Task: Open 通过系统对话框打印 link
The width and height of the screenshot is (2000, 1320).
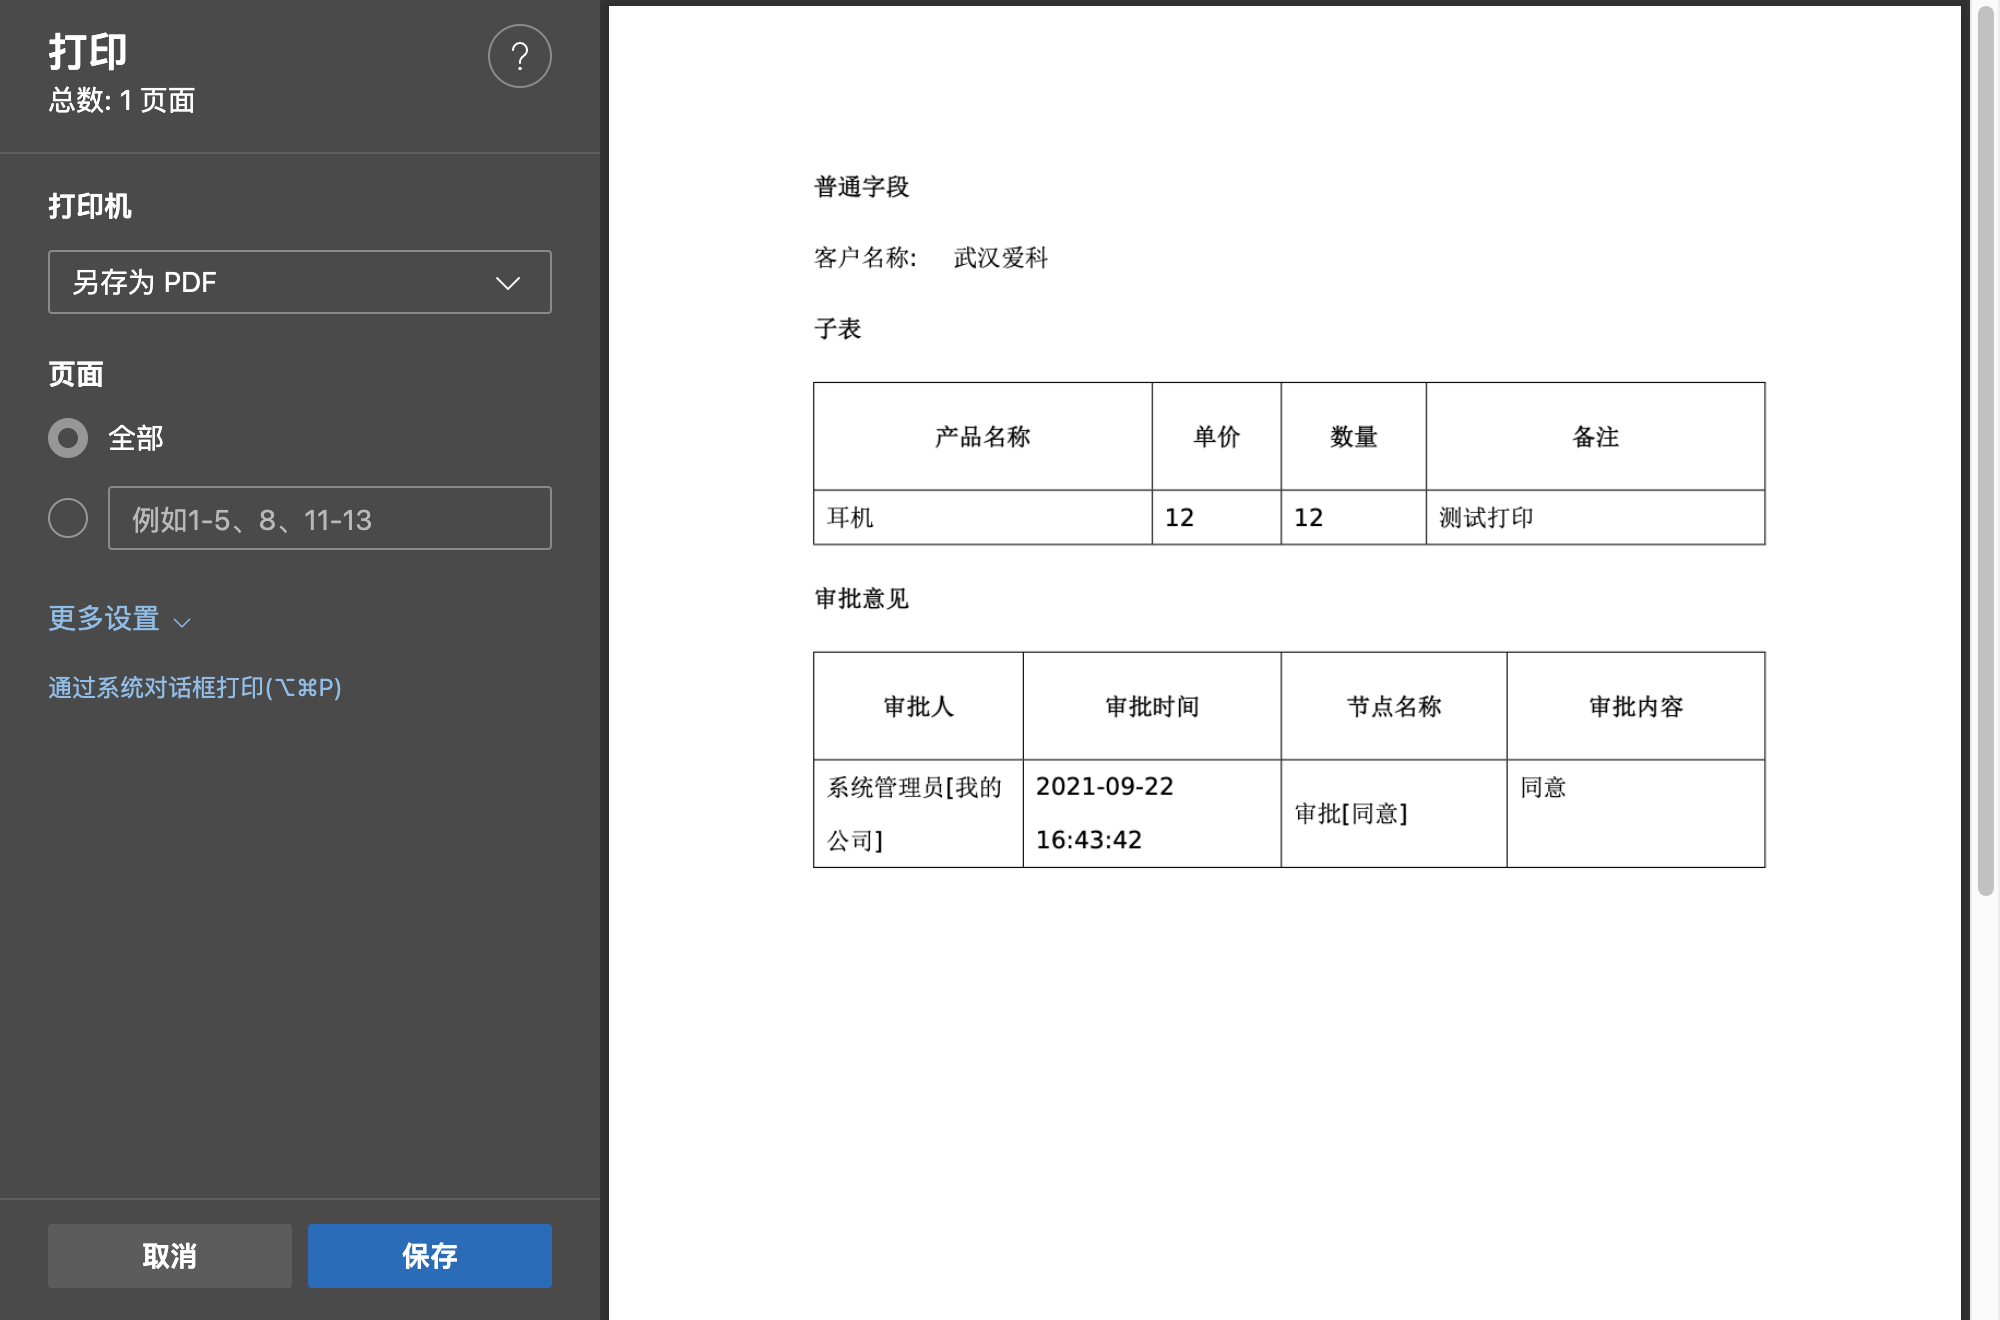Action: coord(195,688)
